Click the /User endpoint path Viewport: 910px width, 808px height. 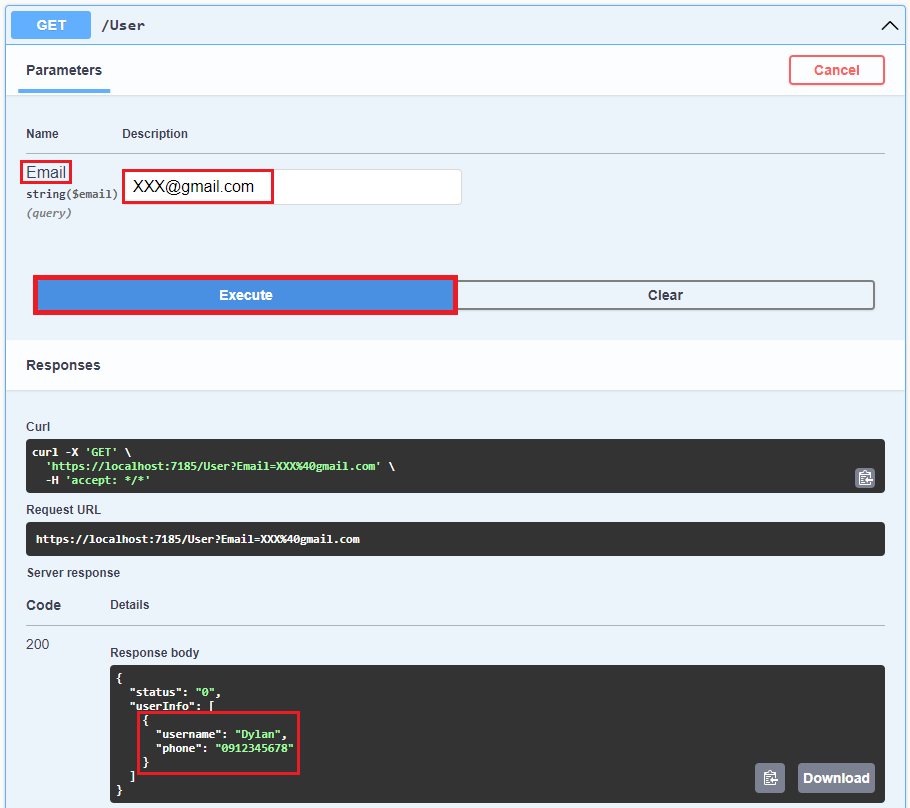pyautogui.click(x=123, y=26)
